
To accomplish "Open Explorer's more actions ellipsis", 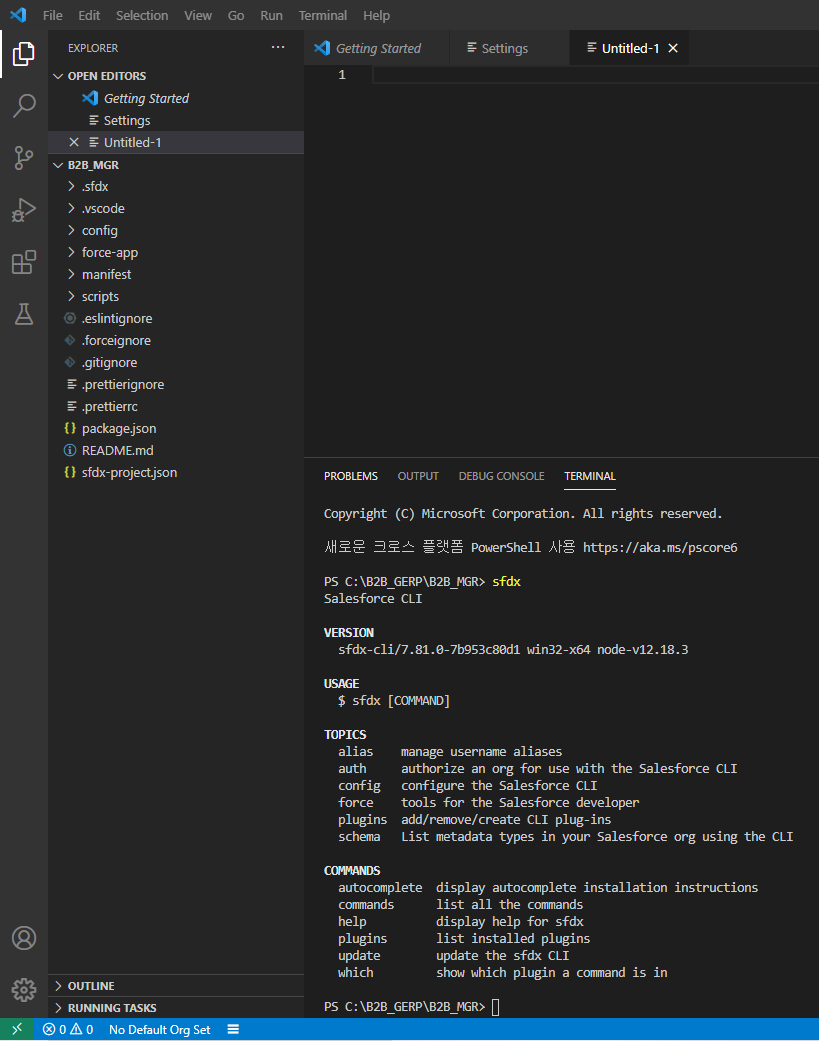I will tap(278, 48).
